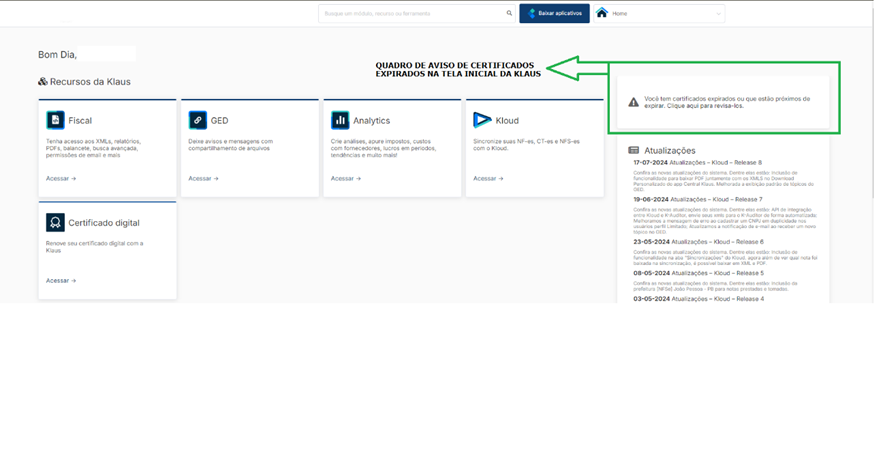Click the warning triangle in certificate notice
Image resolution: width=883 pixels, height=452 pixels.
633,102
